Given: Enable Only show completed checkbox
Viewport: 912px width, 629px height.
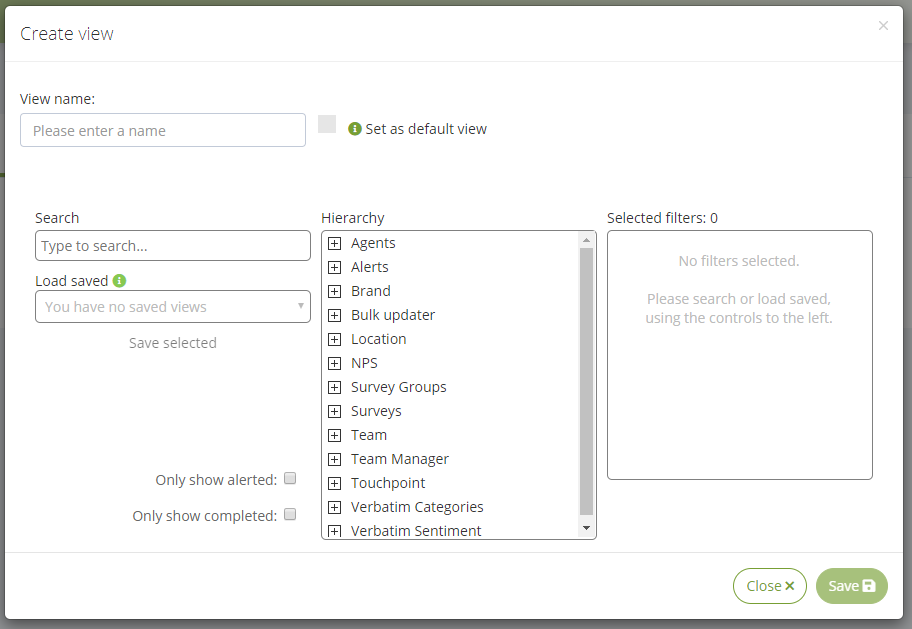Looking at the screenshot, I should click(290, 514).
